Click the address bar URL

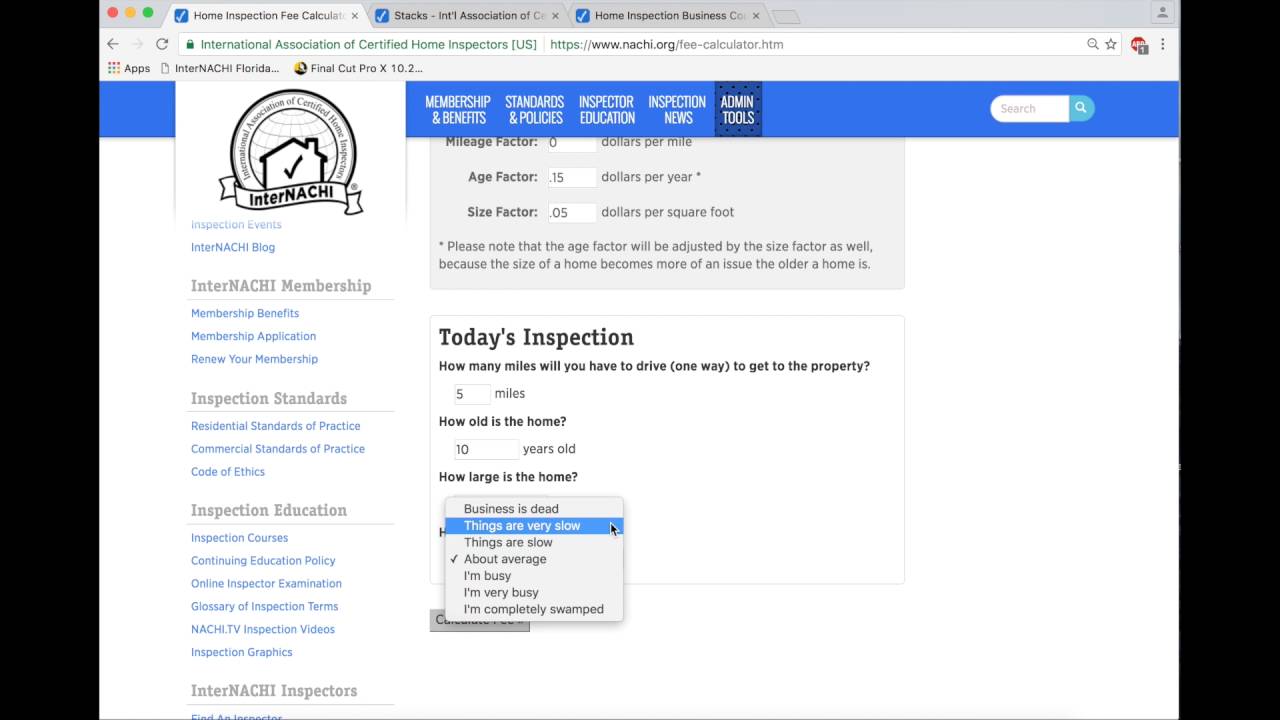(x=667, y=44)
